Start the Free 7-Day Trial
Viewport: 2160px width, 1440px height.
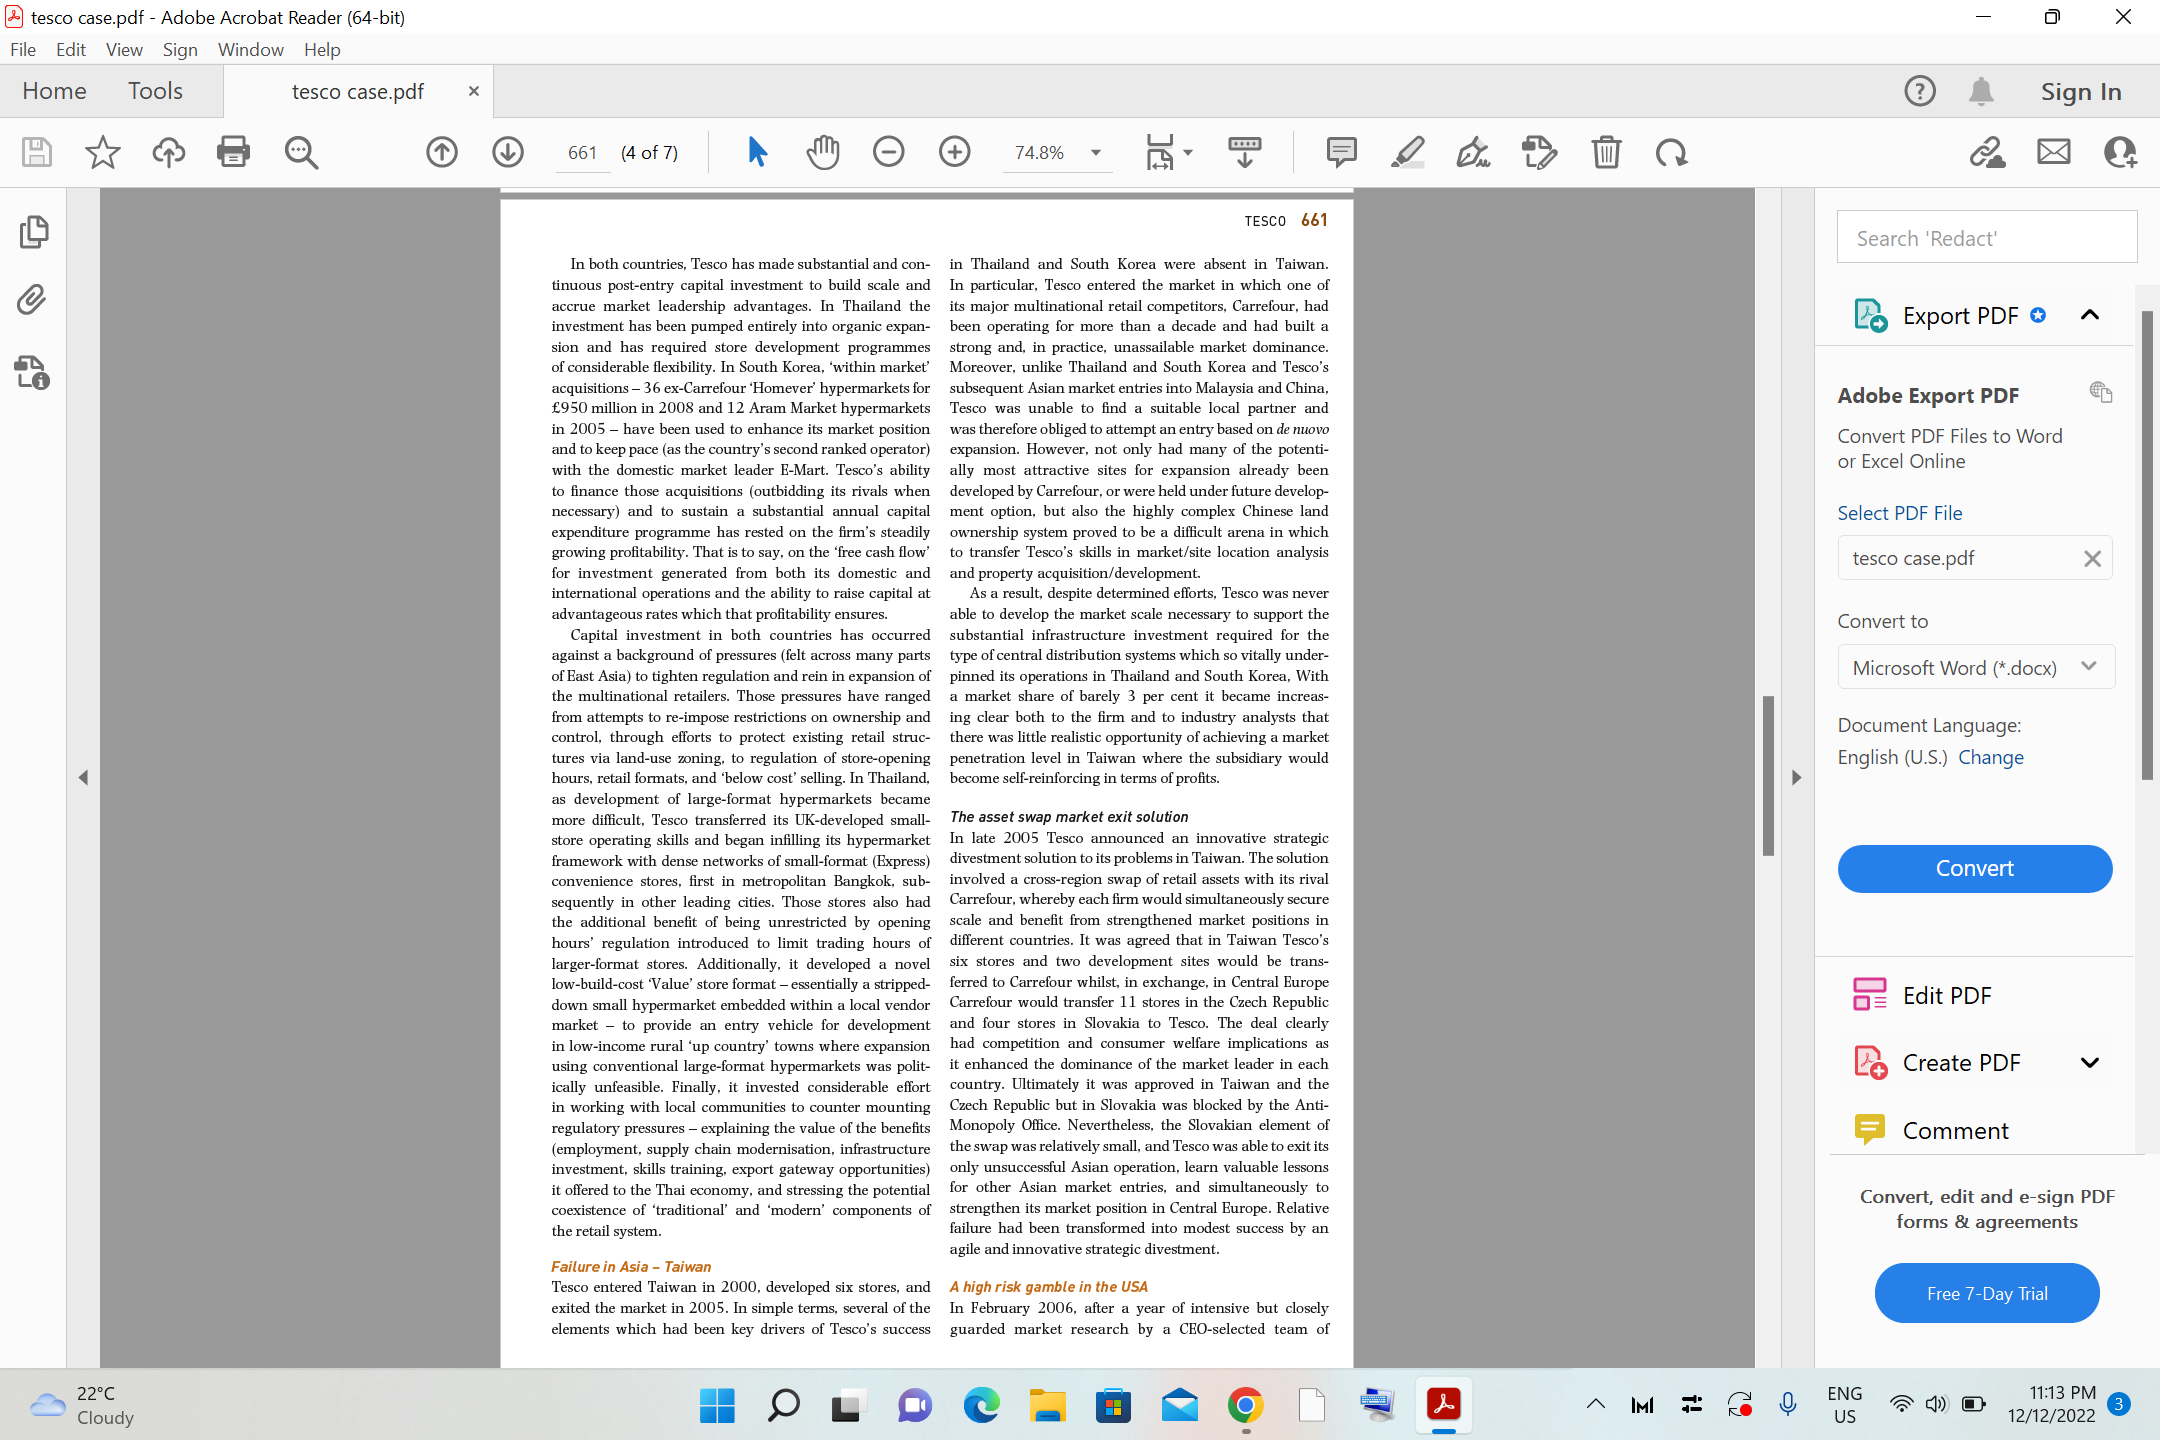click(1986, 1293)
